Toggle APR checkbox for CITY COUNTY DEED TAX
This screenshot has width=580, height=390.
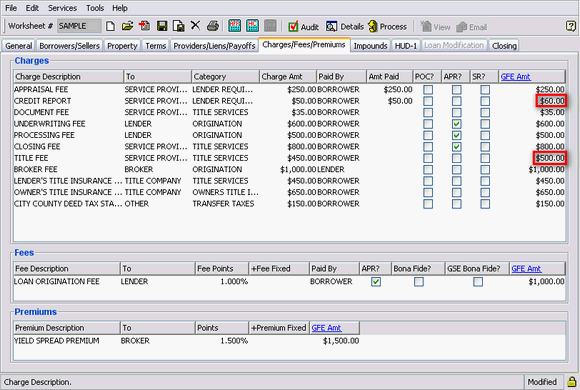tap(457, 204)
